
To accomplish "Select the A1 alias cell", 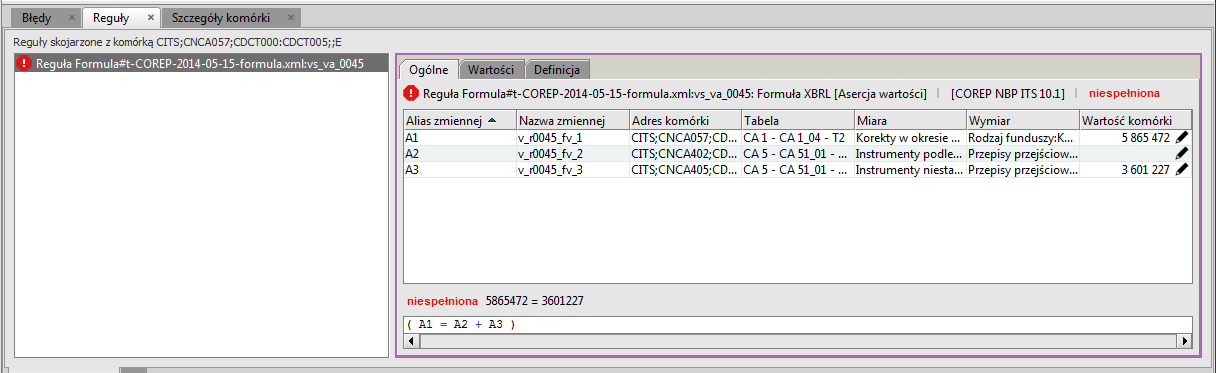I will (x=459, y=138).
